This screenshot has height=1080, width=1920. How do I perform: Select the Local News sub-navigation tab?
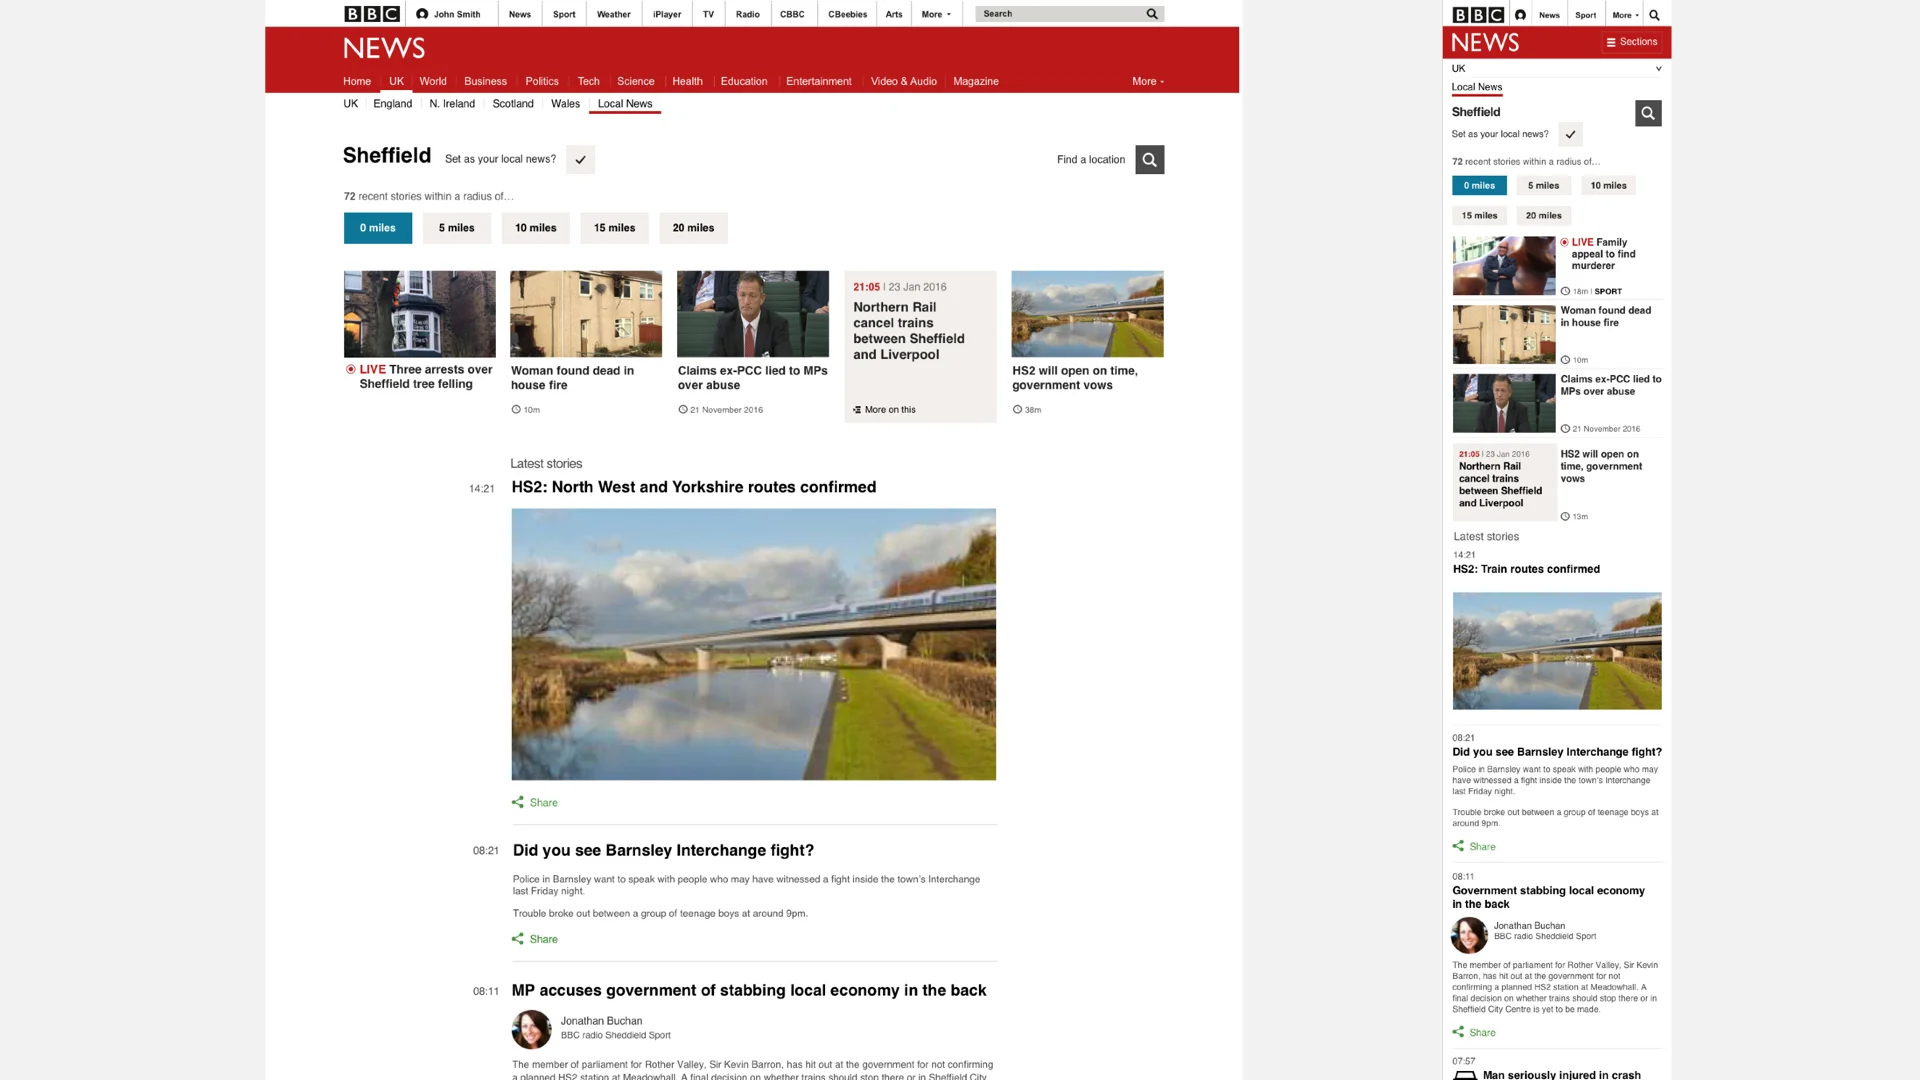[625, 104]
